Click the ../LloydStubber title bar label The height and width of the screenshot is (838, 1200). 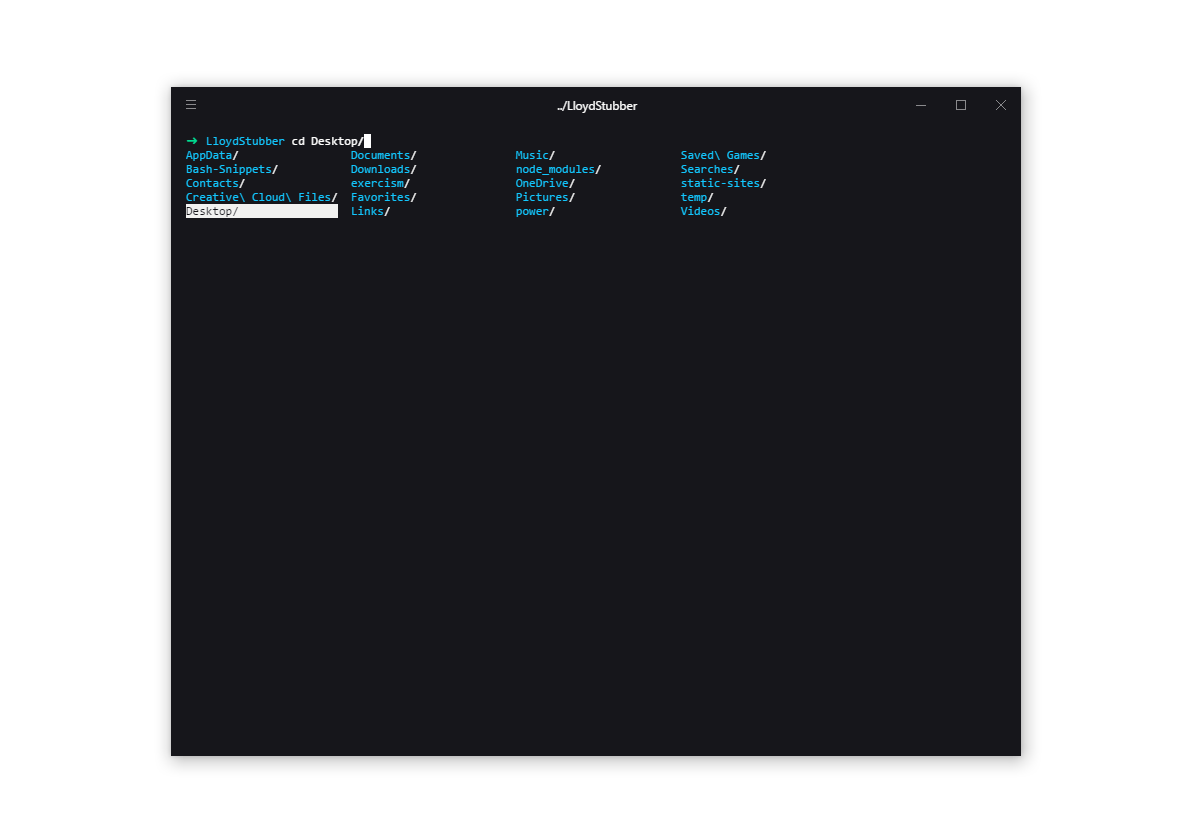[596, 105]
